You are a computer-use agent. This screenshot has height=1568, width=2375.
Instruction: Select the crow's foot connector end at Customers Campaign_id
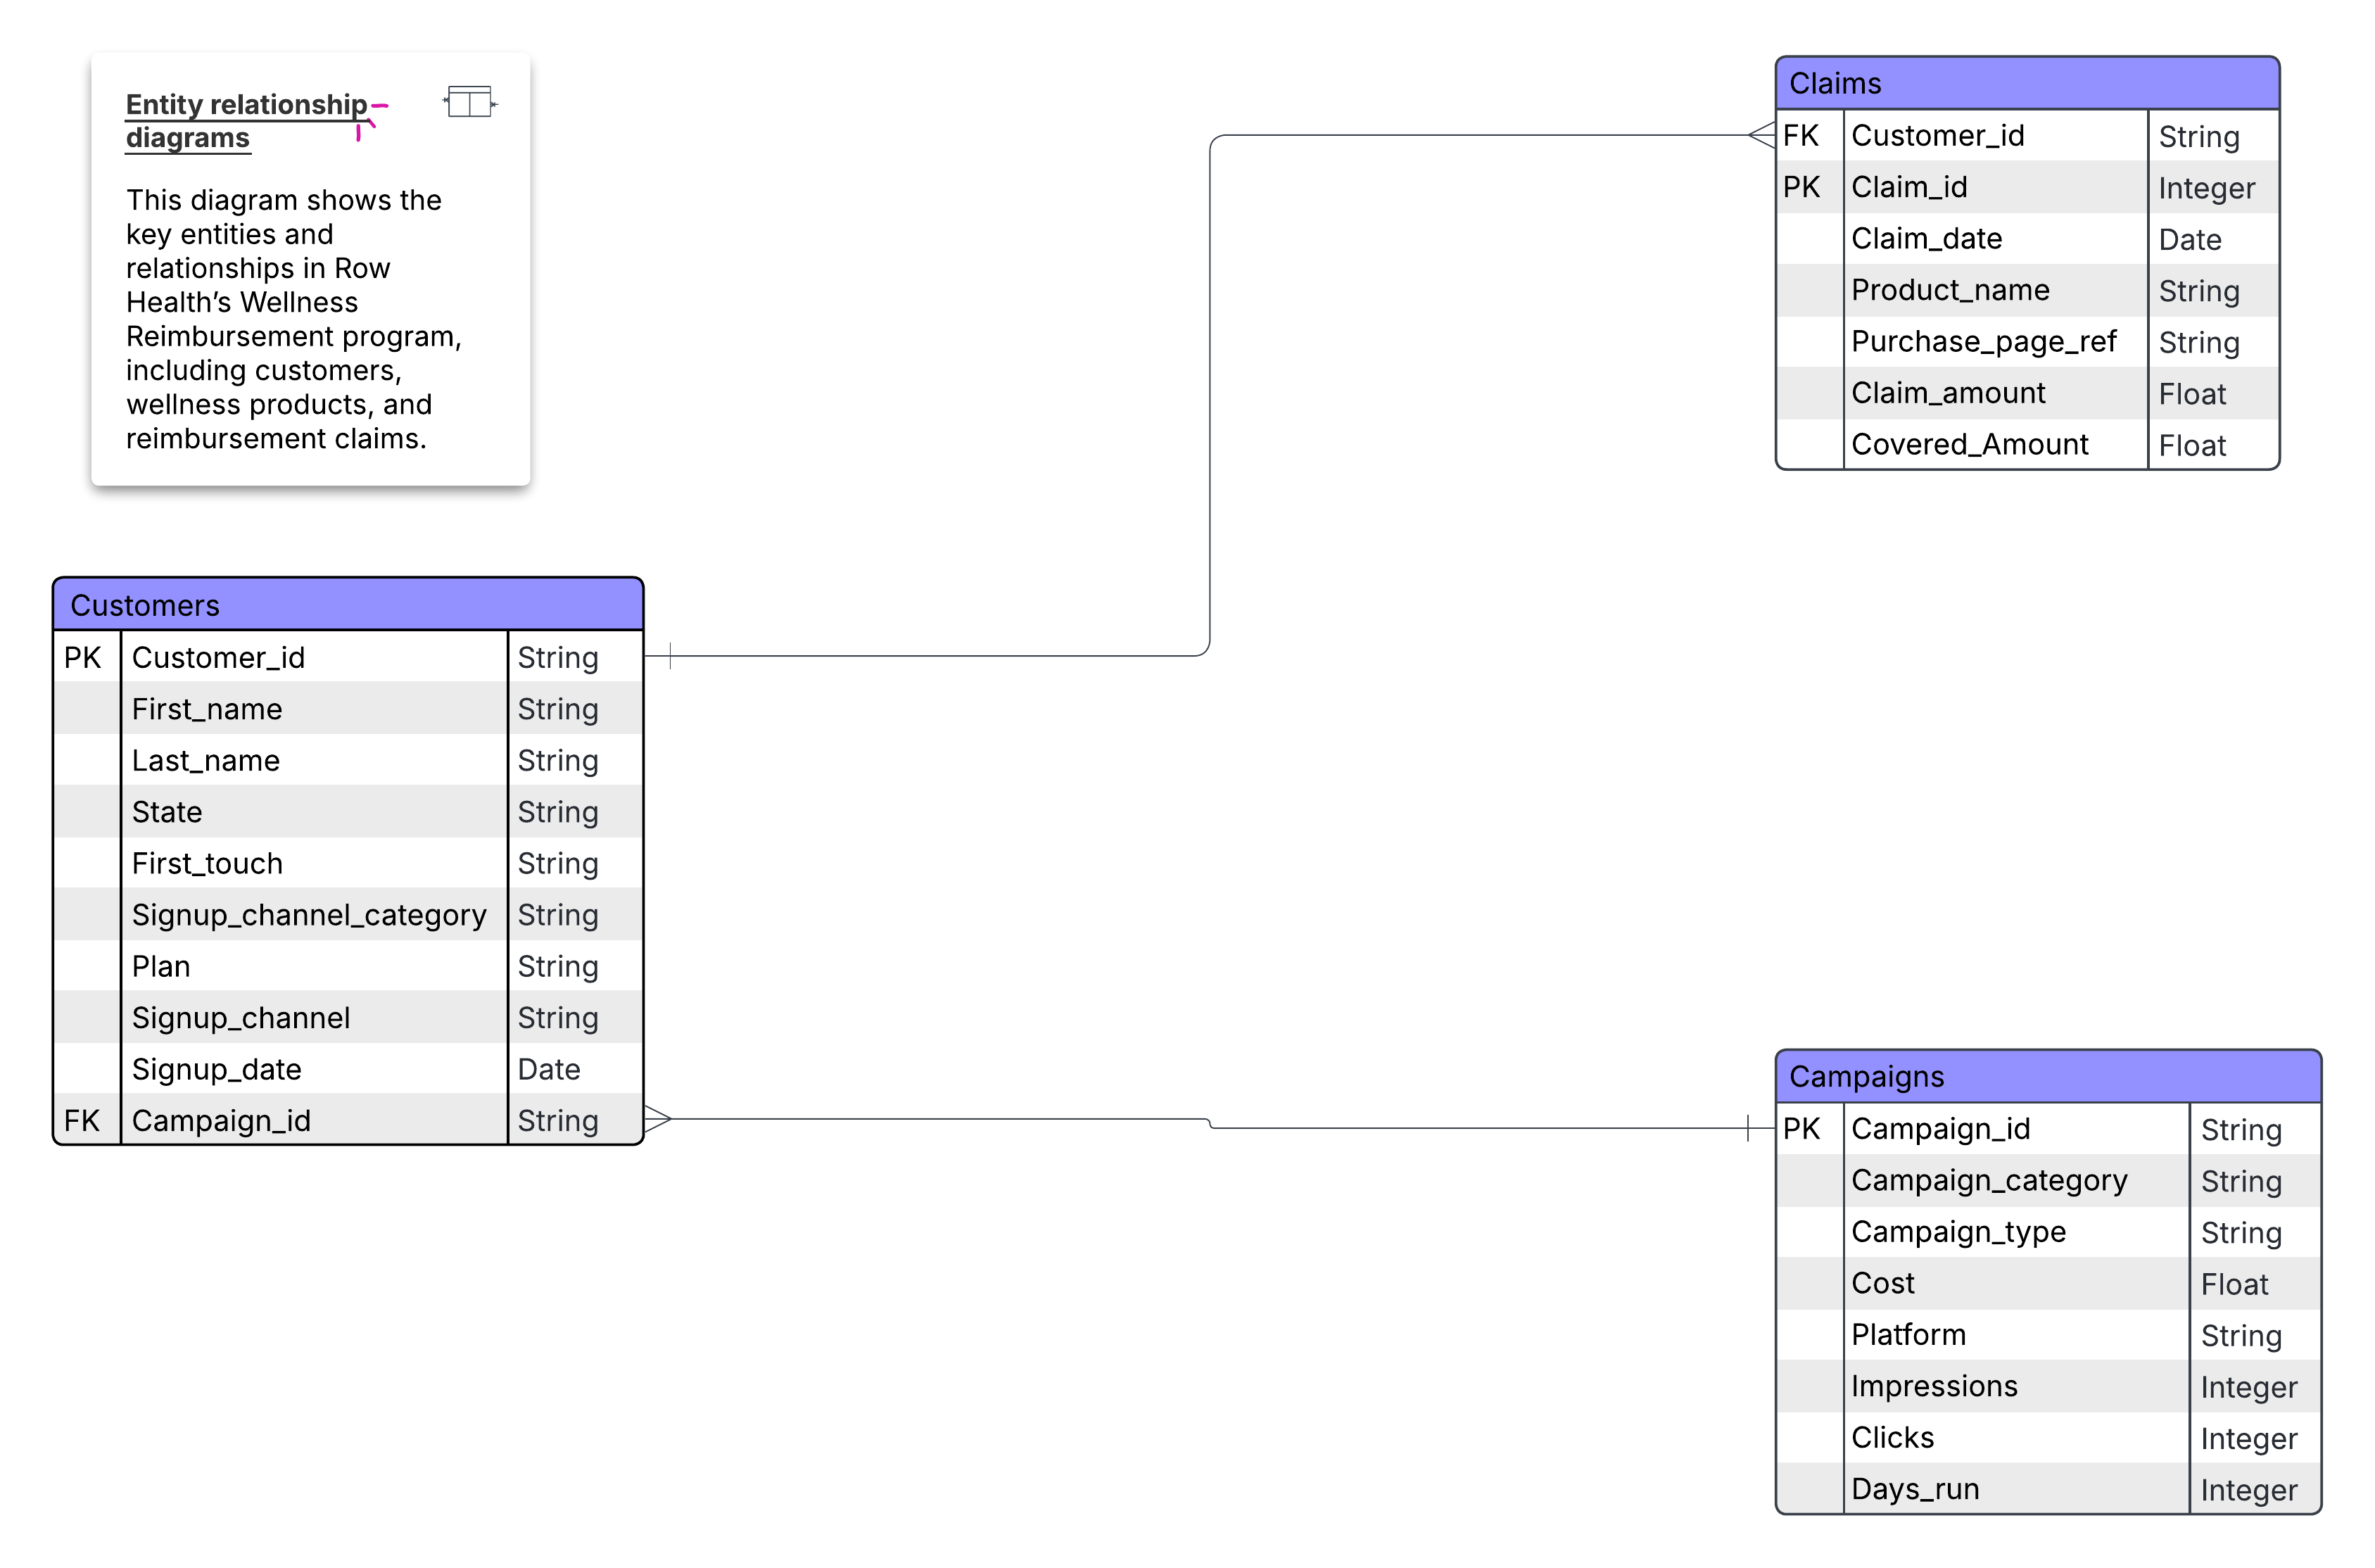[658, 1119]
